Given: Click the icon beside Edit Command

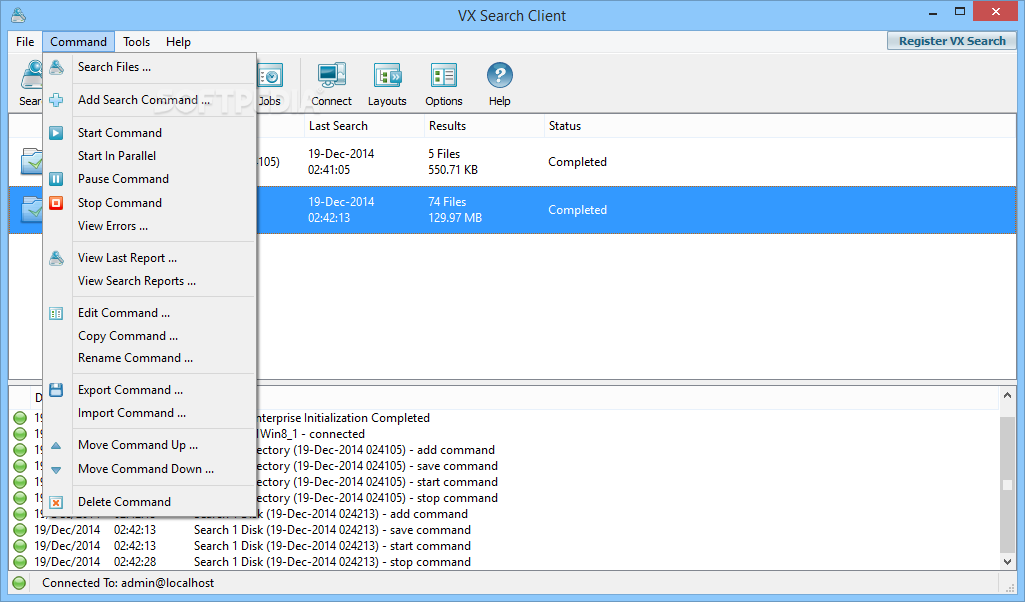Looking at the screenshot, I should [56, 313].
